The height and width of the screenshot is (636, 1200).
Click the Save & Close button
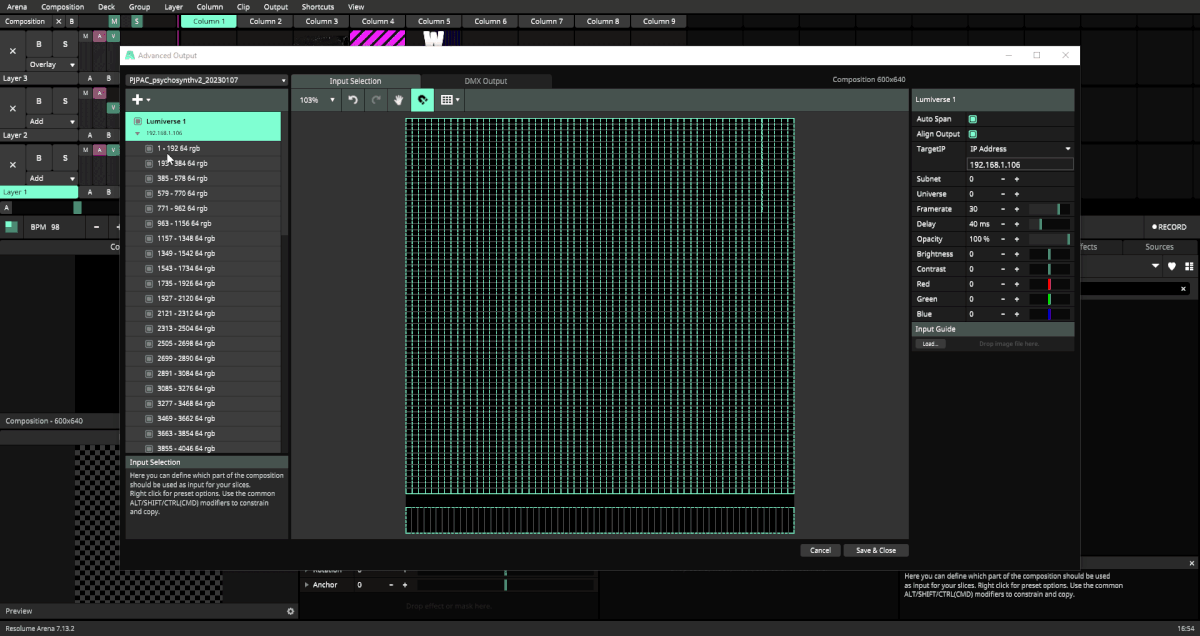(876, 550)
